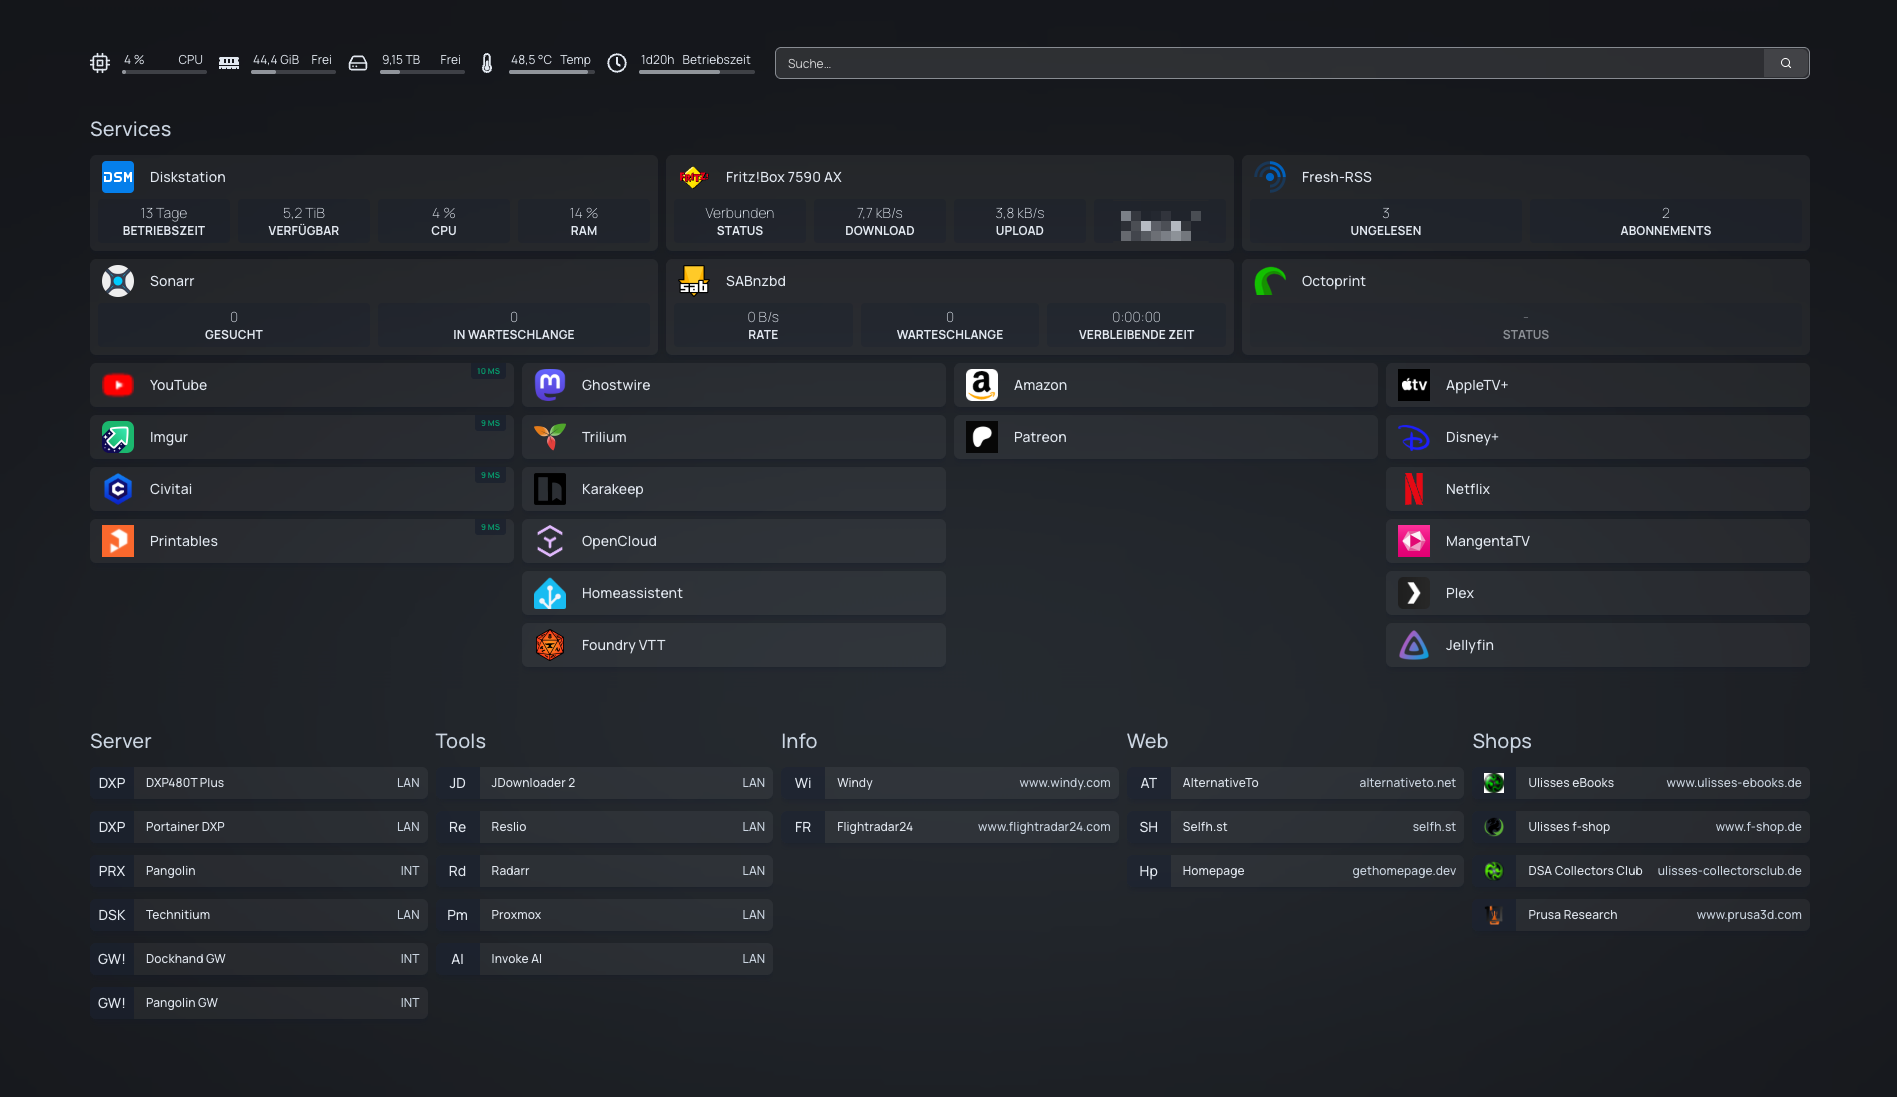Click Fresh-RSS Ungelesen count
The width and height of the screenshot is (1897, 1097).
[1386, 221]
